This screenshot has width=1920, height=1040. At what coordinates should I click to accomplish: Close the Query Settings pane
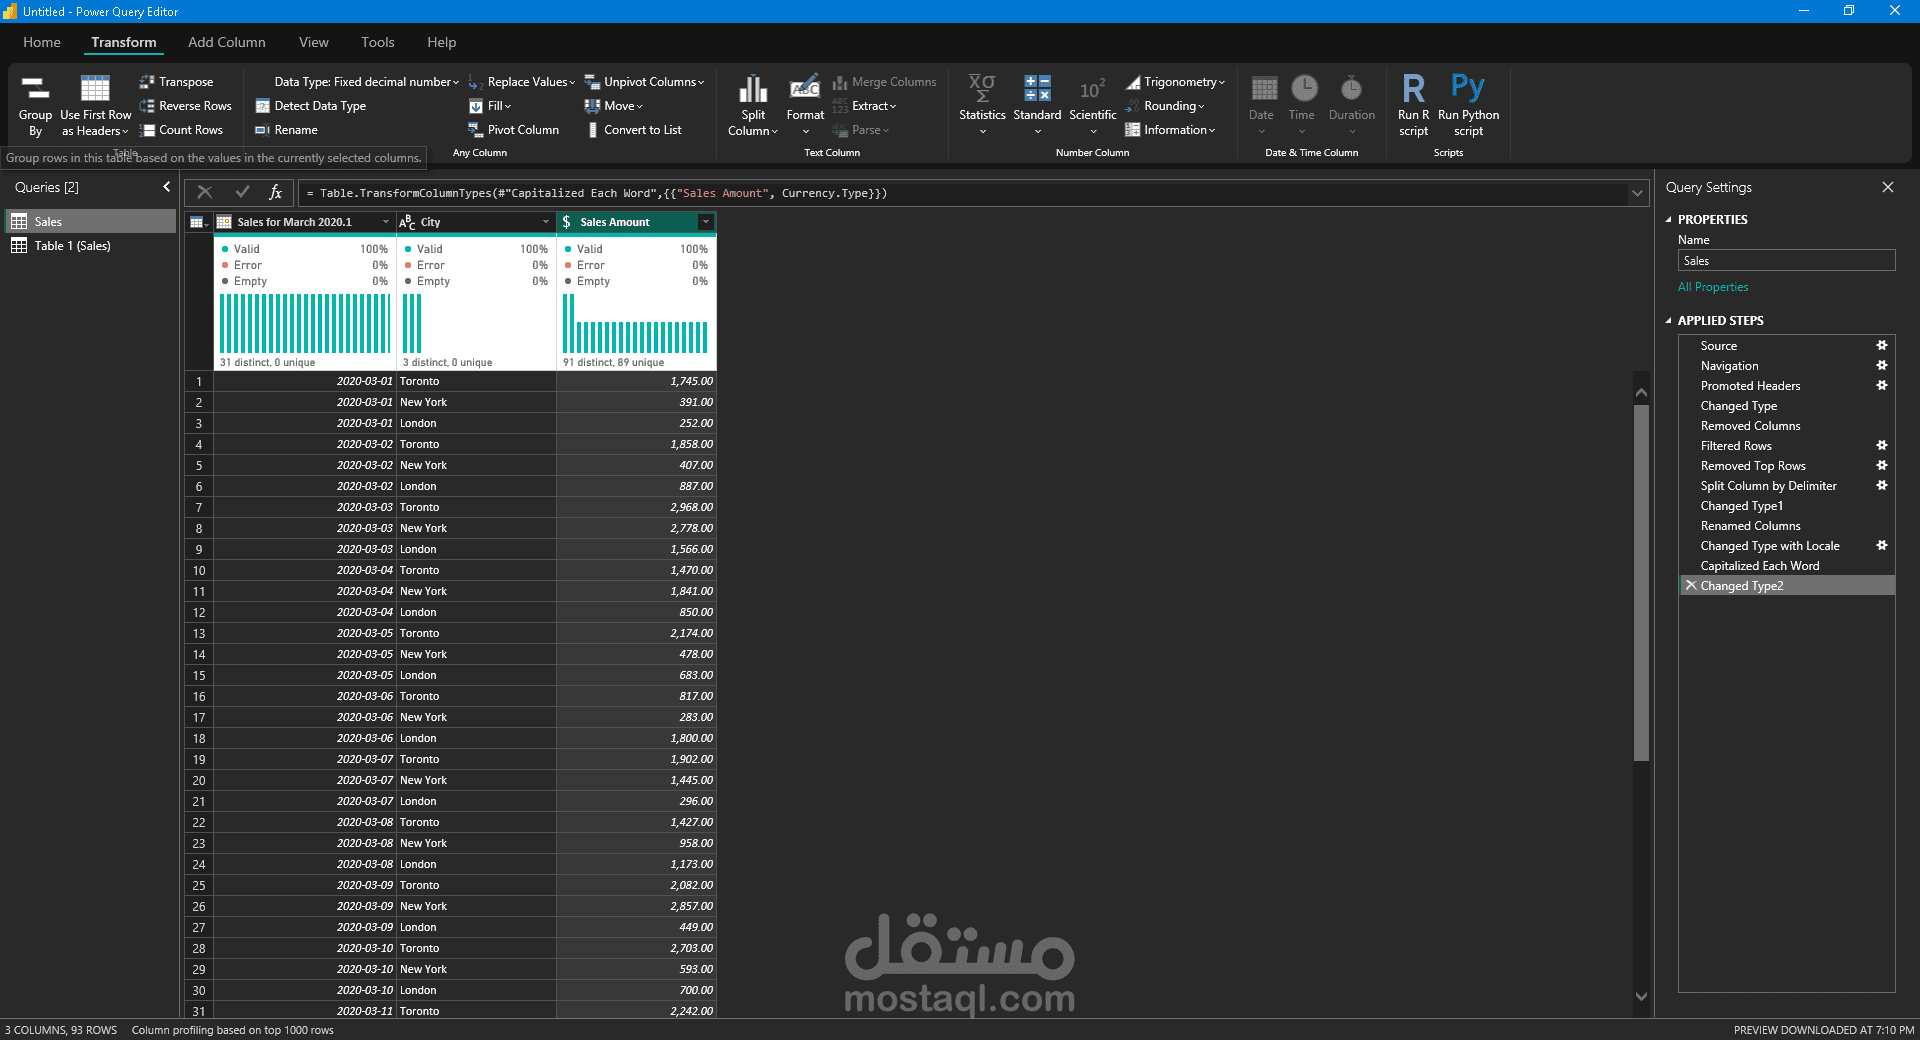tap(1887, 187)
